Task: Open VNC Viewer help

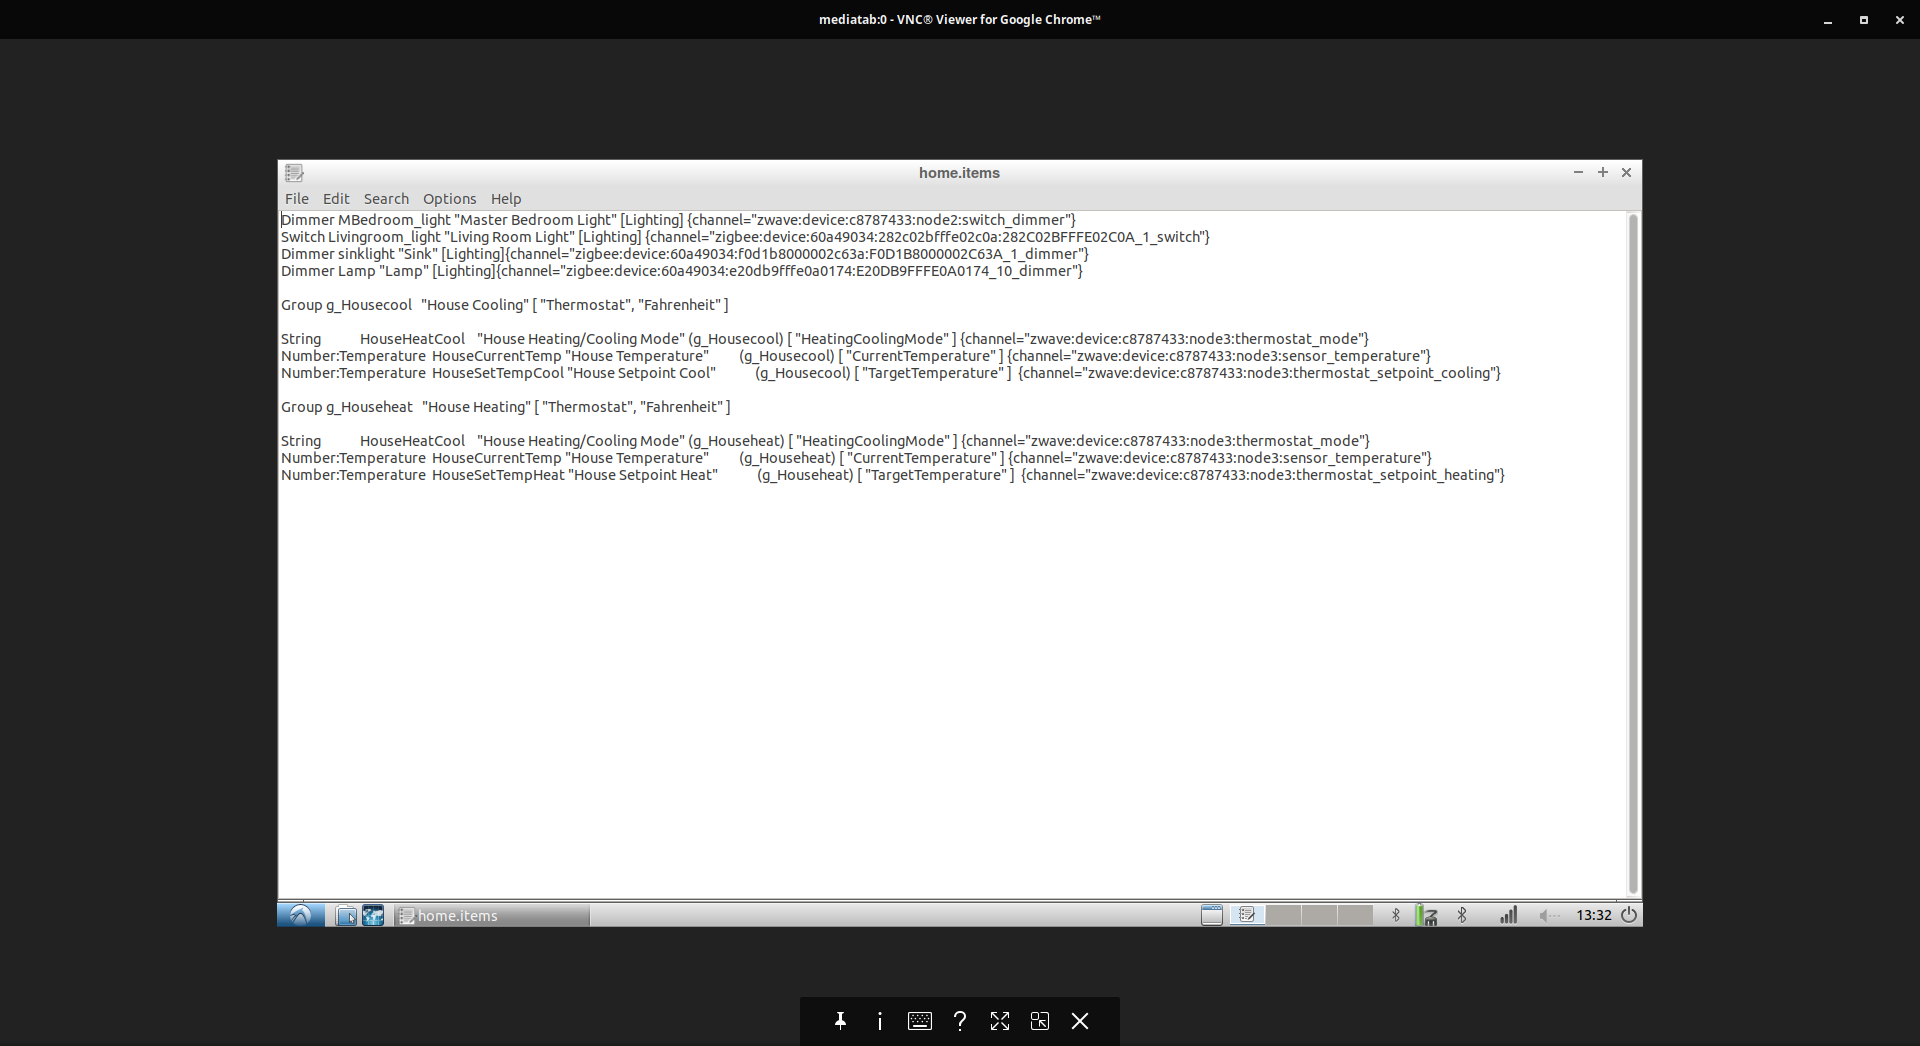Action: tap(960, 1021)
